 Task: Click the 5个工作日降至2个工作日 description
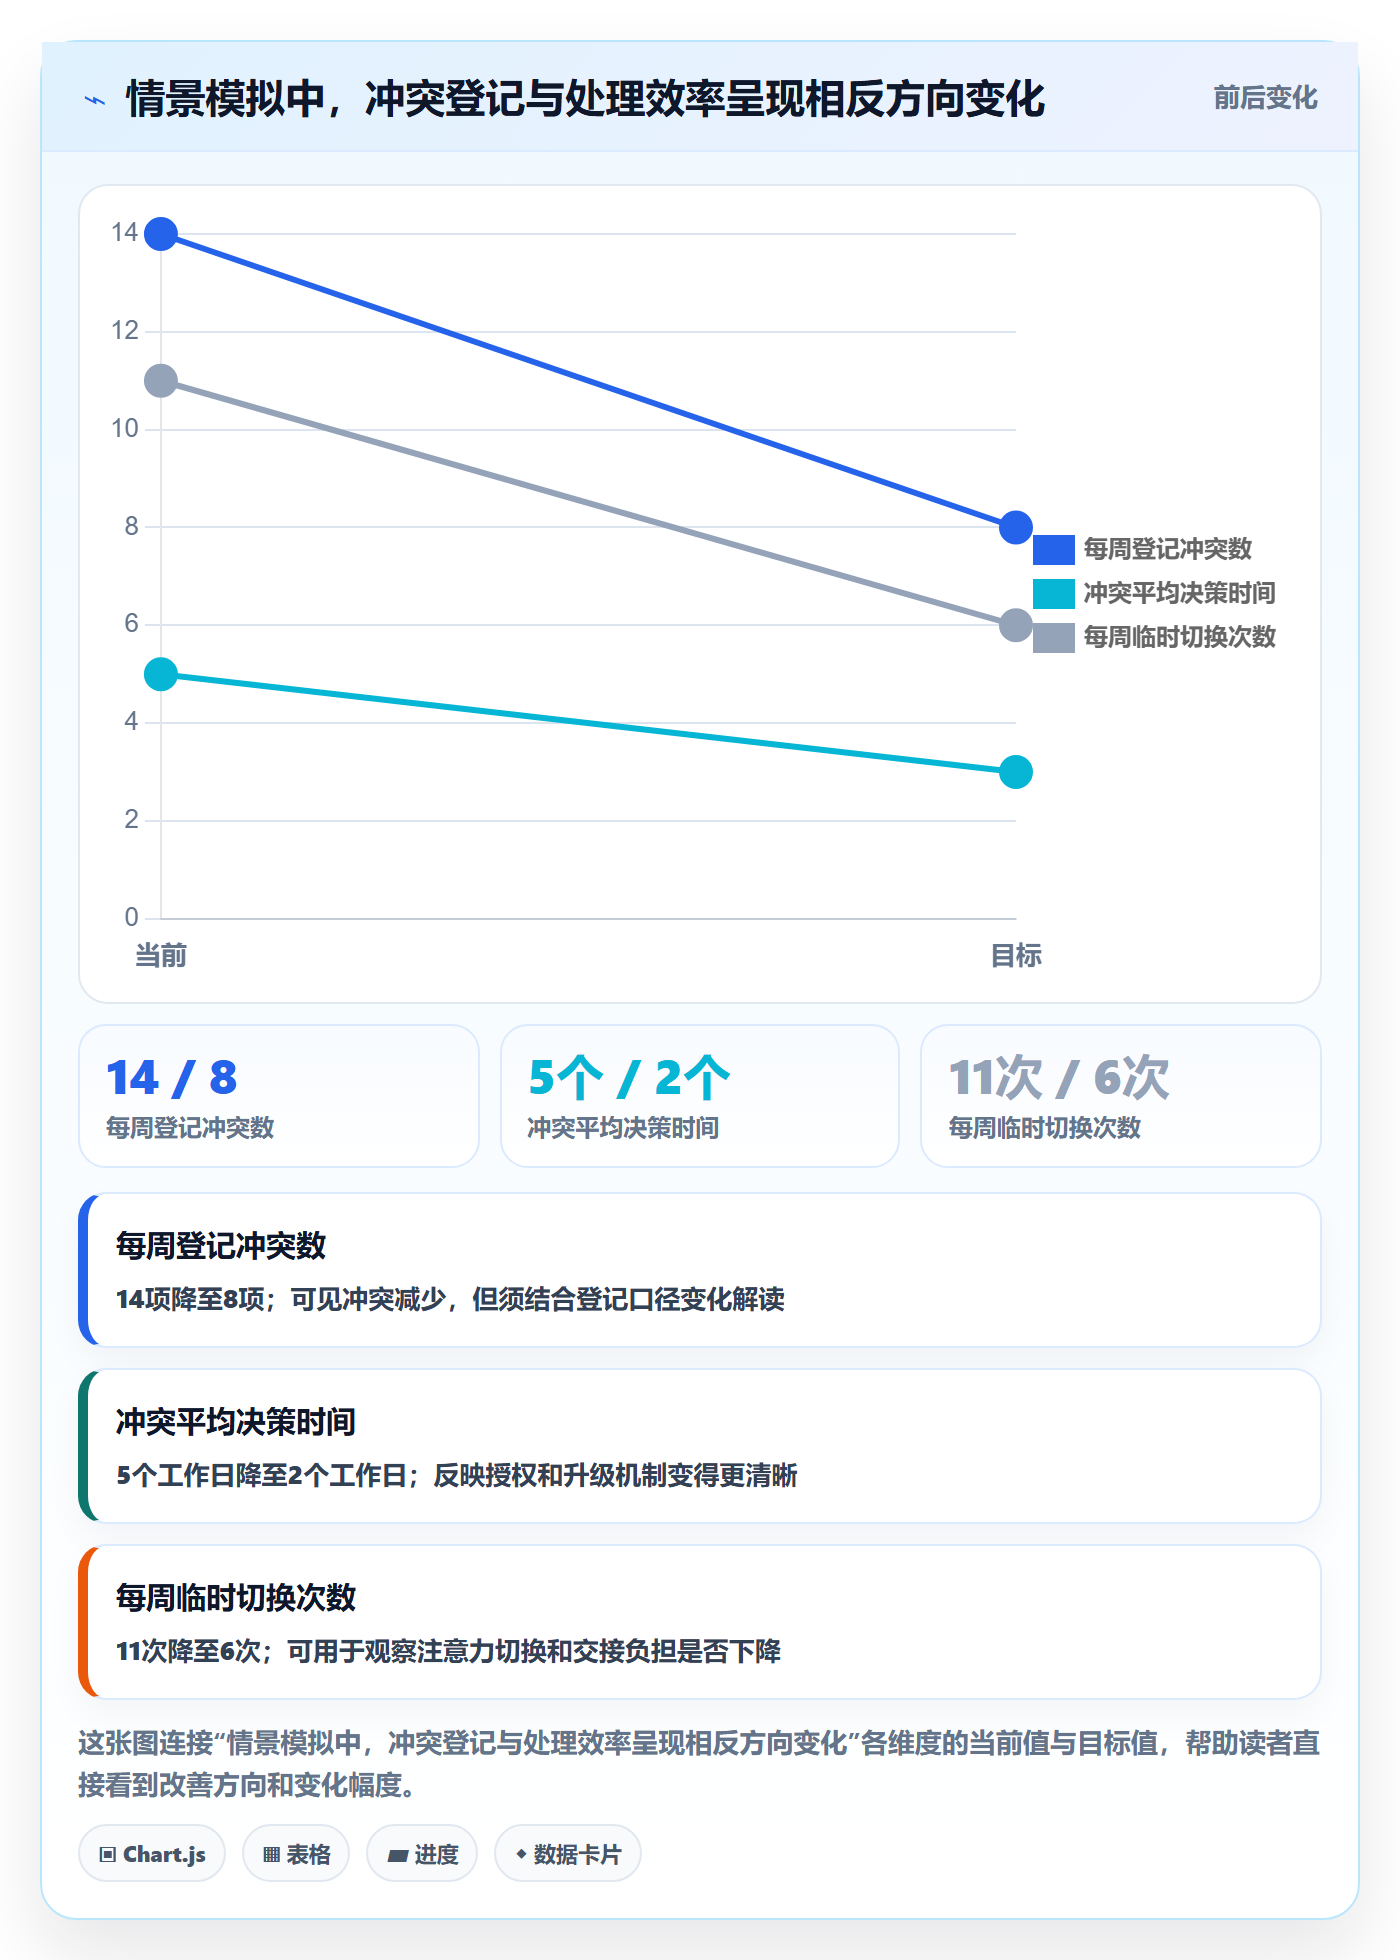(x=457, y=1475)
